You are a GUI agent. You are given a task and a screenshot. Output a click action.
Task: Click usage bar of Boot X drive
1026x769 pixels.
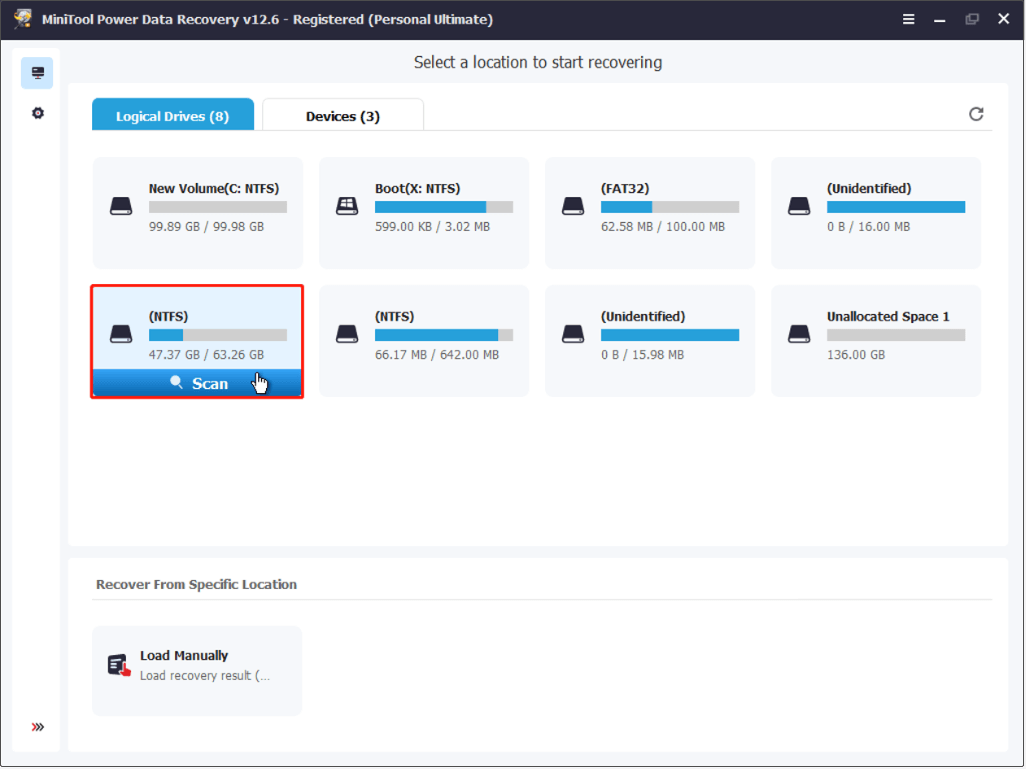(444, 207)
